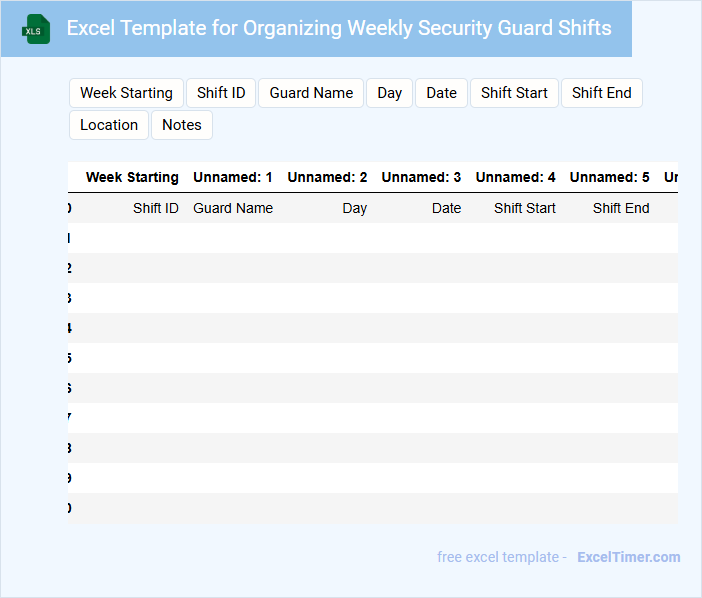Click the 'free excel template -' footer text
The width and height of the screenshot is (702, 598).
tap(502, 557)
